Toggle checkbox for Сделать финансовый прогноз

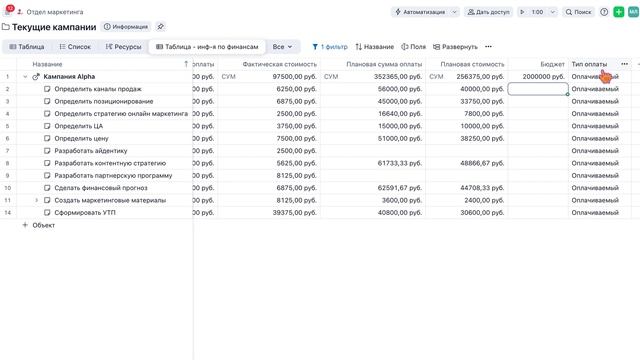47,188
